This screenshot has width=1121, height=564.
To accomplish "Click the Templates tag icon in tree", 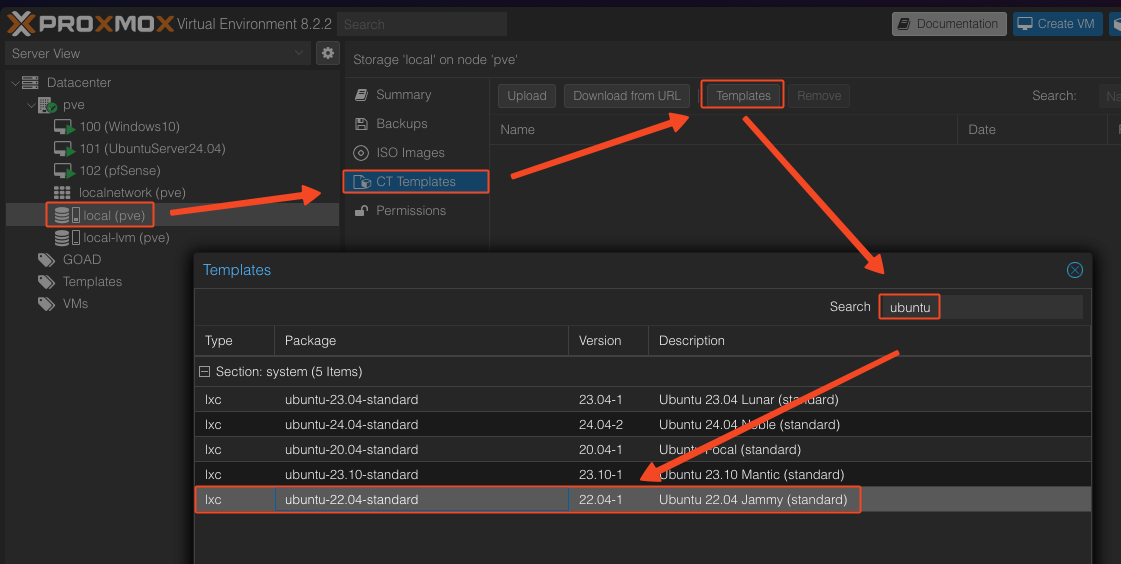I will (46, 282).
